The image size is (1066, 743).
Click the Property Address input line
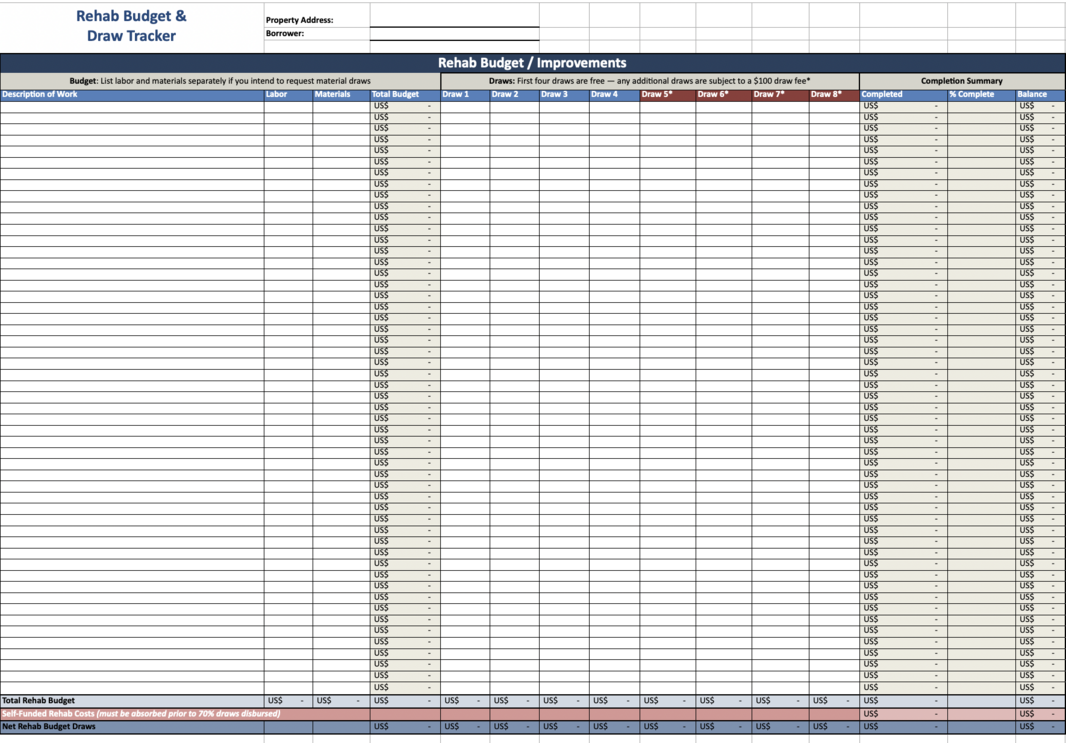tap(454, 20)
